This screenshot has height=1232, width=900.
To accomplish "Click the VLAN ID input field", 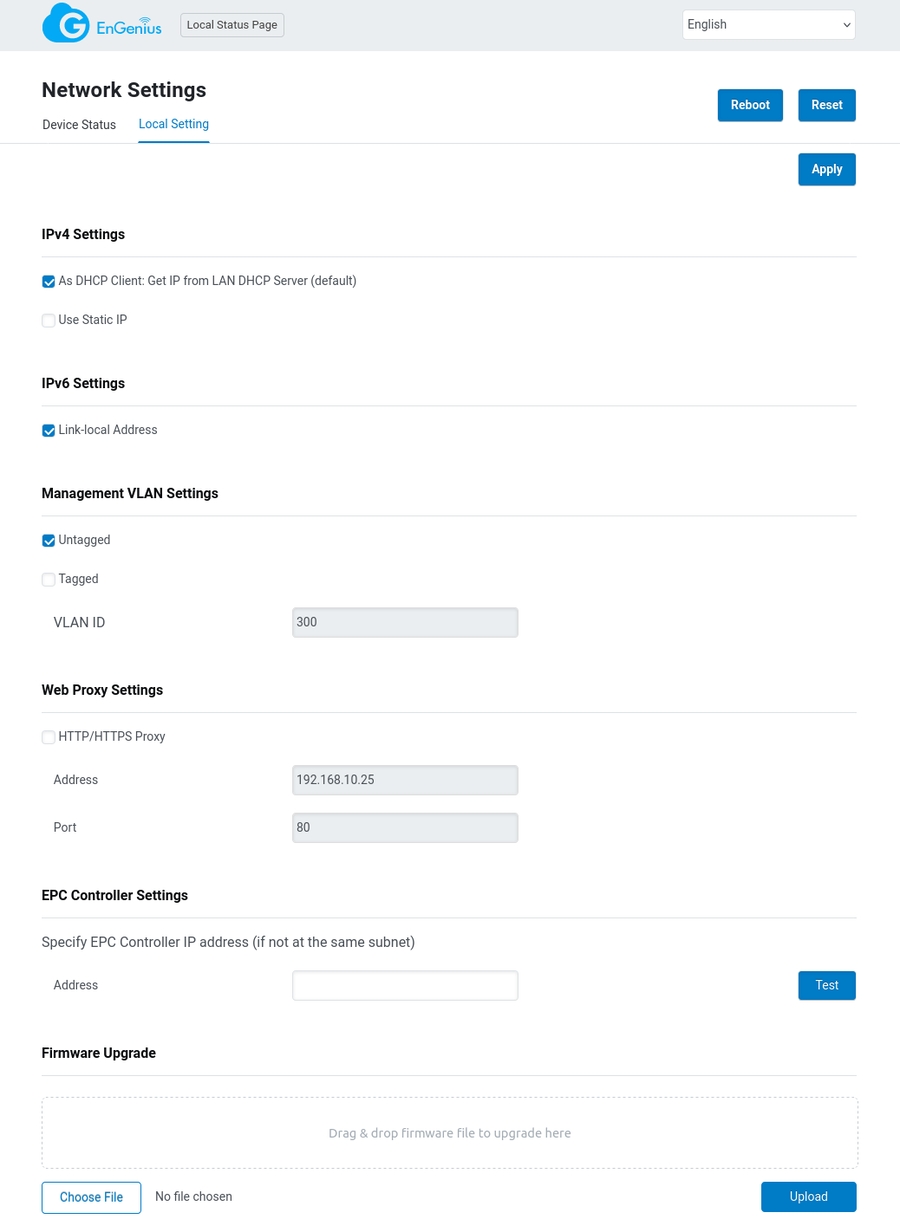I will click(x=405, y=622).
